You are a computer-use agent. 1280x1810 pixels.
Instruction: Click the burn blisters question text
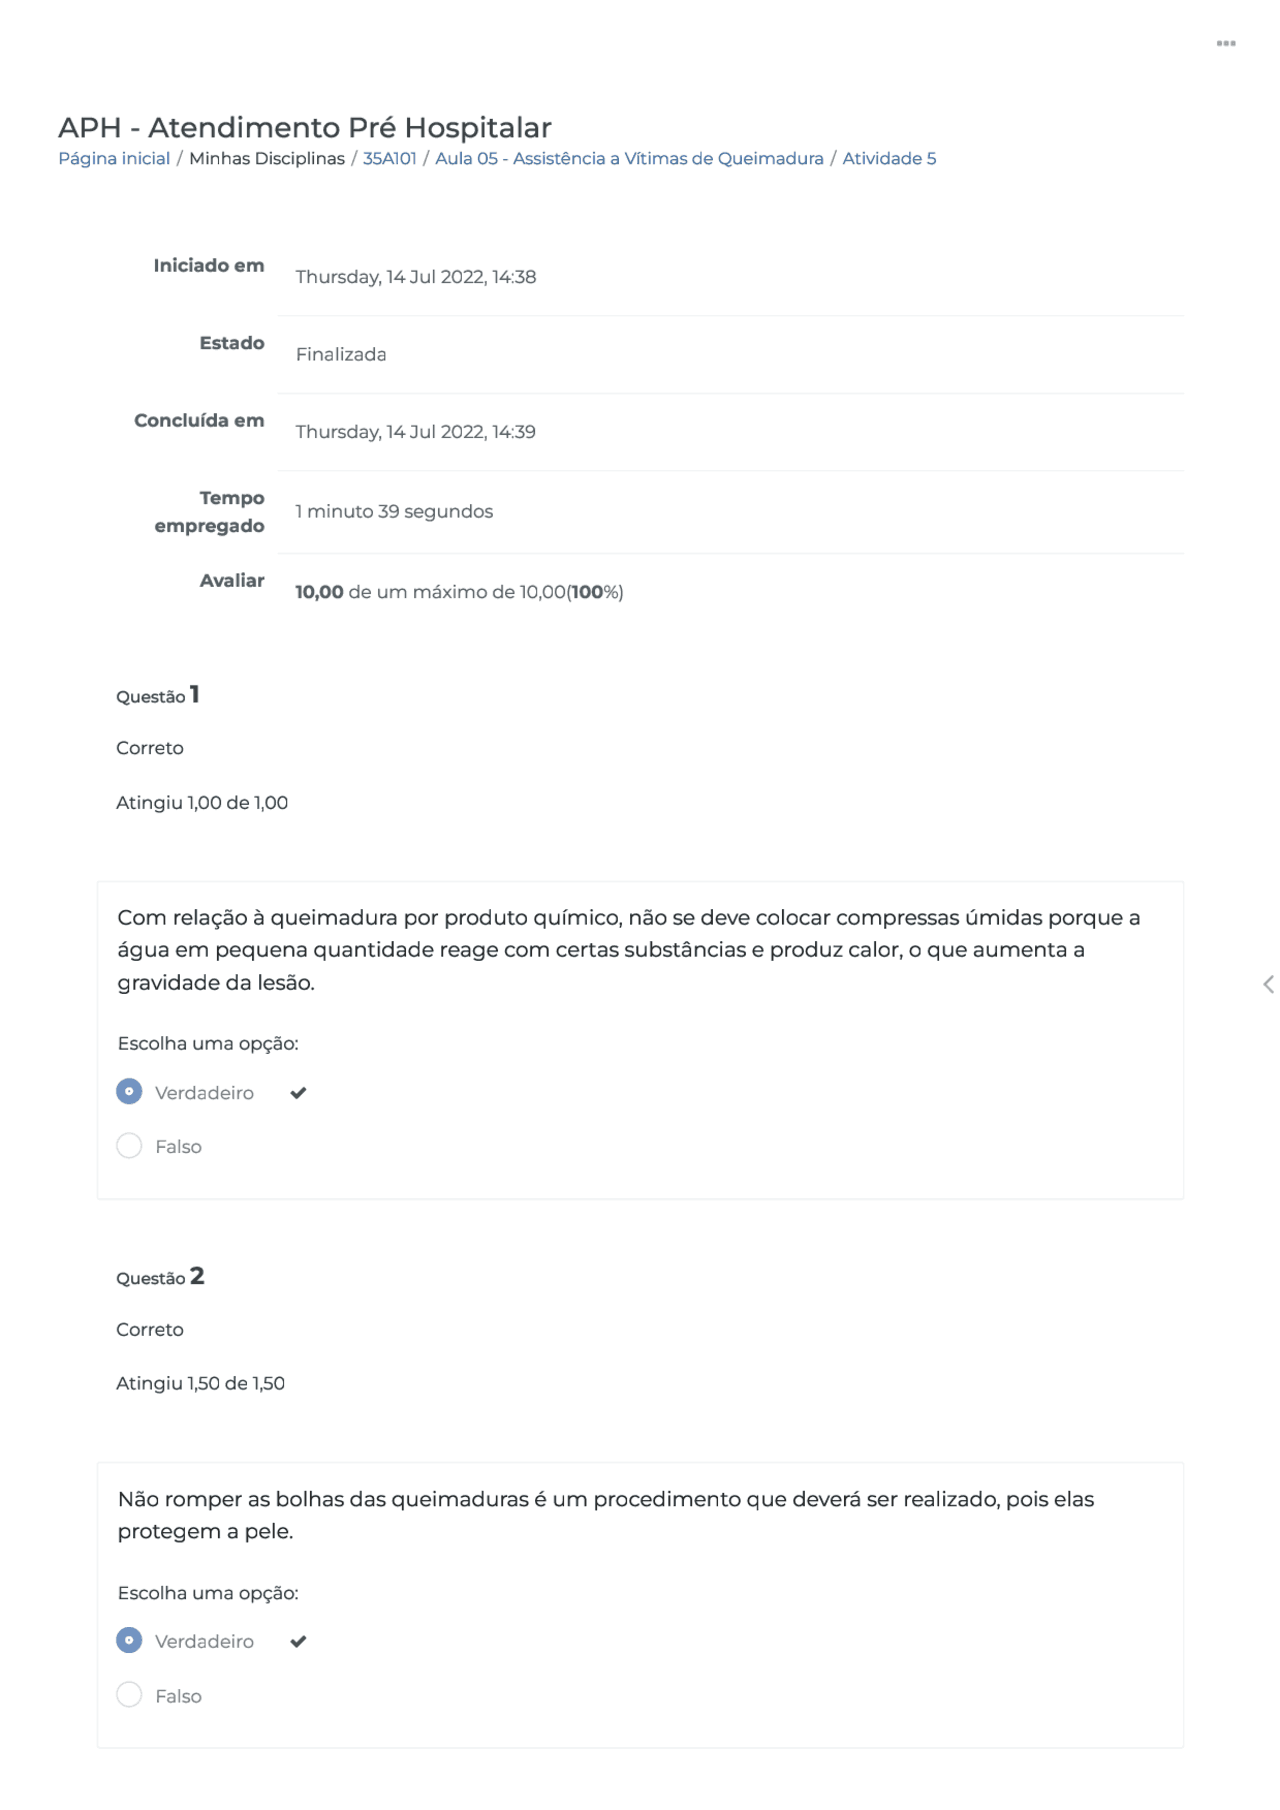pyautogui.click(x=606, y=1515)
